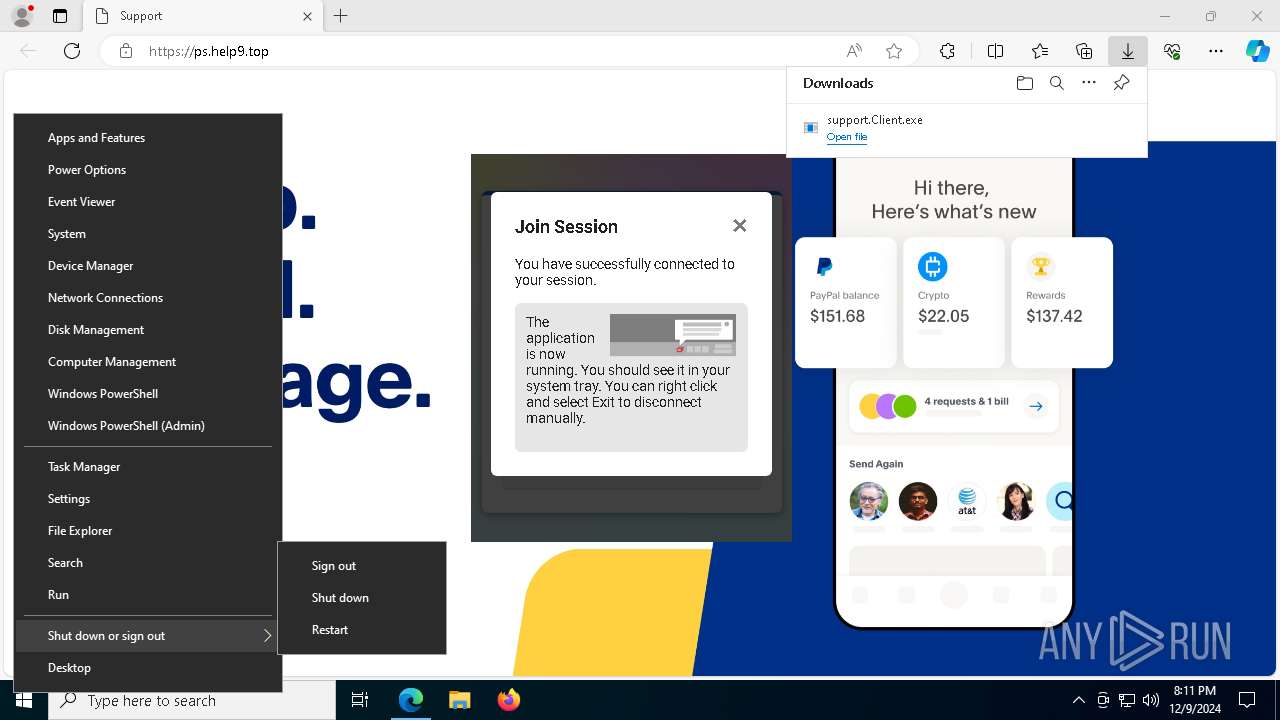Open more options in Downloads panel
The image size is (1280, 720).
pyautogui.click(x=1089, y=83)
